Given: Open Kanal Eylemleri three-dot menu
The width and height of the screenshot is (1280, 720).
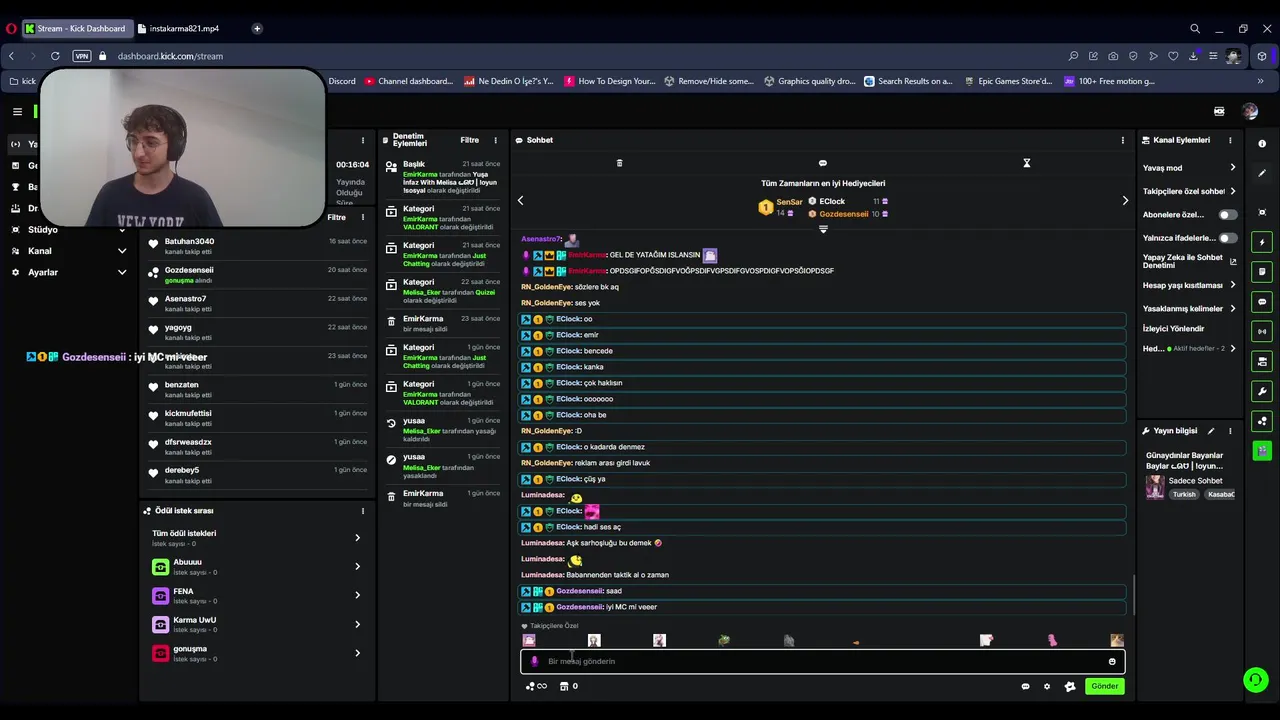Looking at the screenshot, I should [1230, 140].
